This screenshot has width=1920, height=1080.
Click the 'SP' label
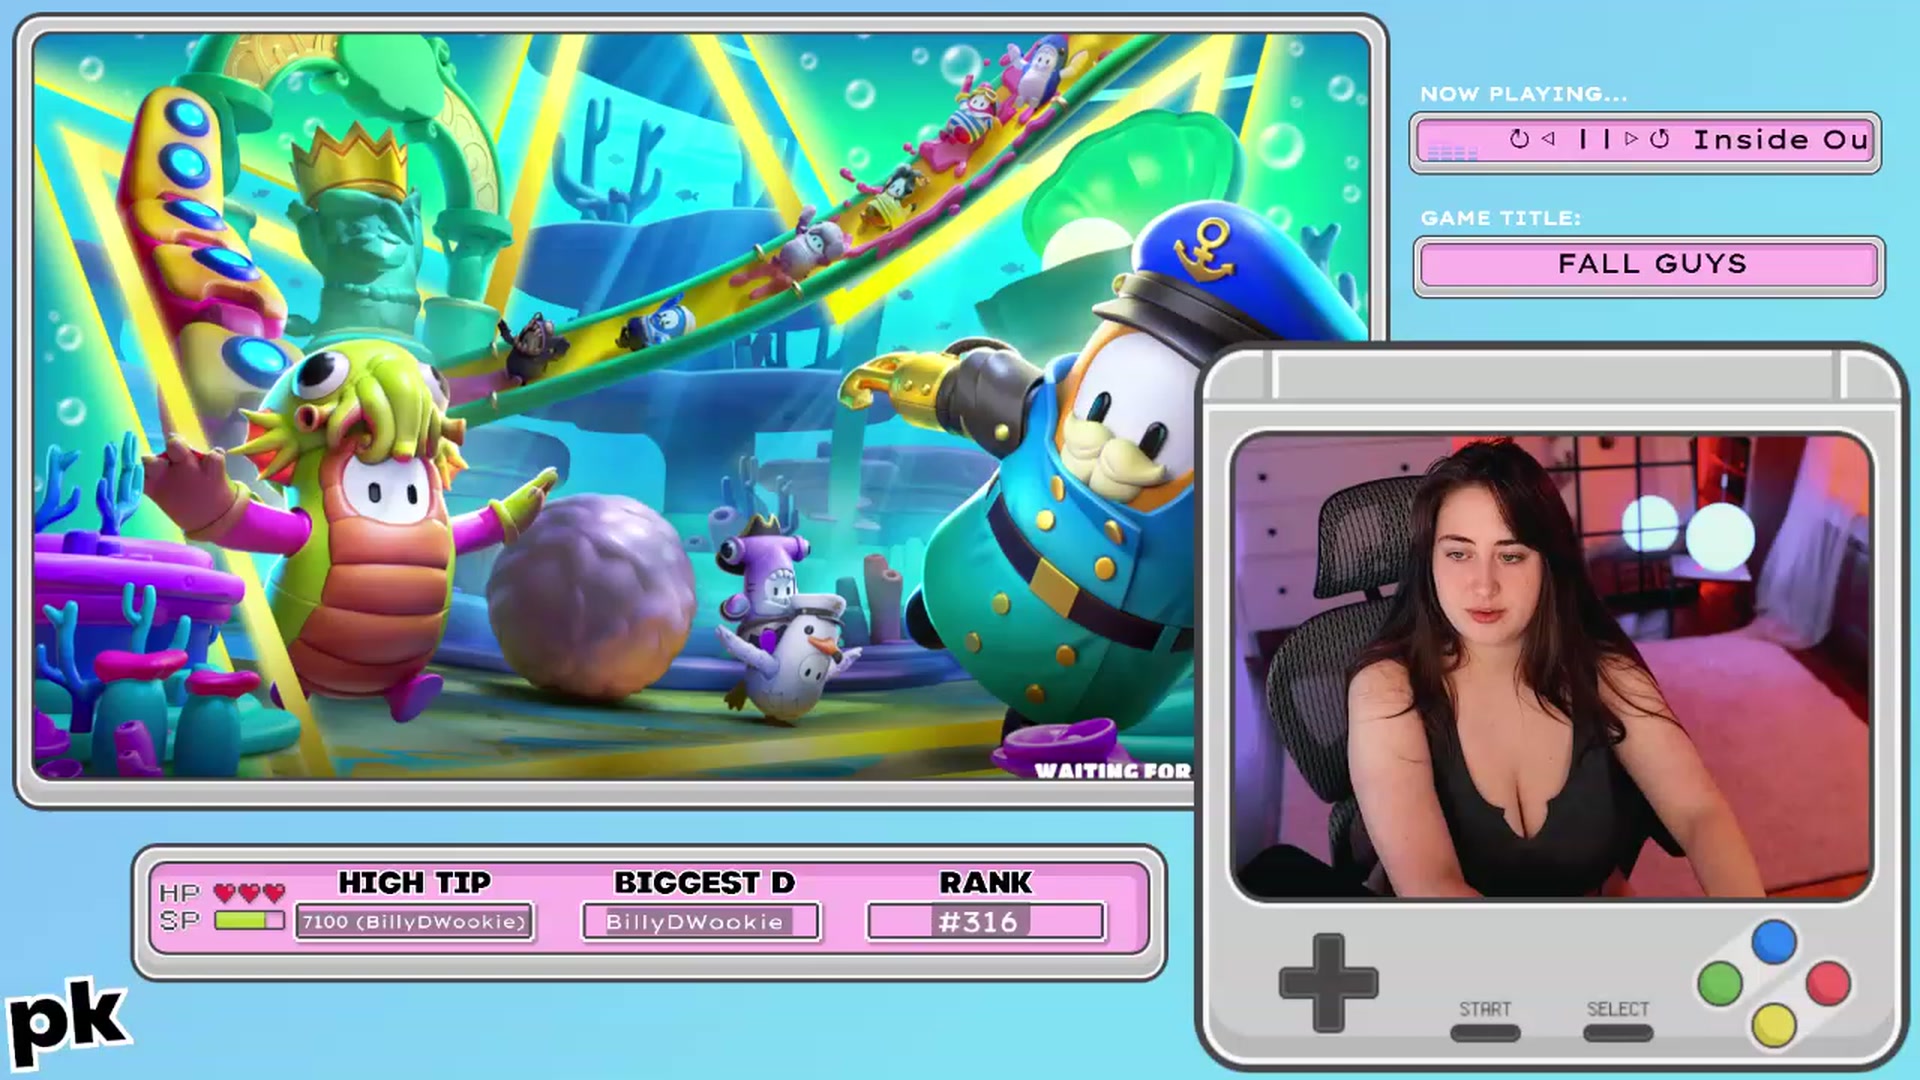pyautogui.click(x=179, y=920)
